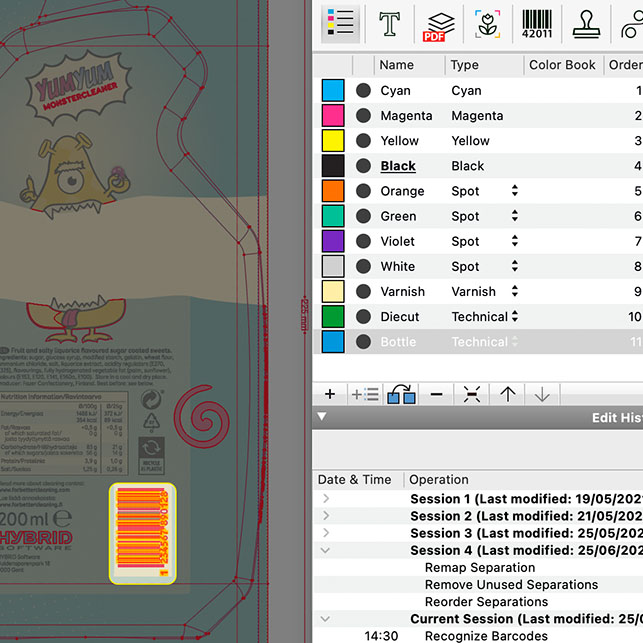Toggle visibility dot for White
This screenshot has width=643, height=643.
pos(363,266)
